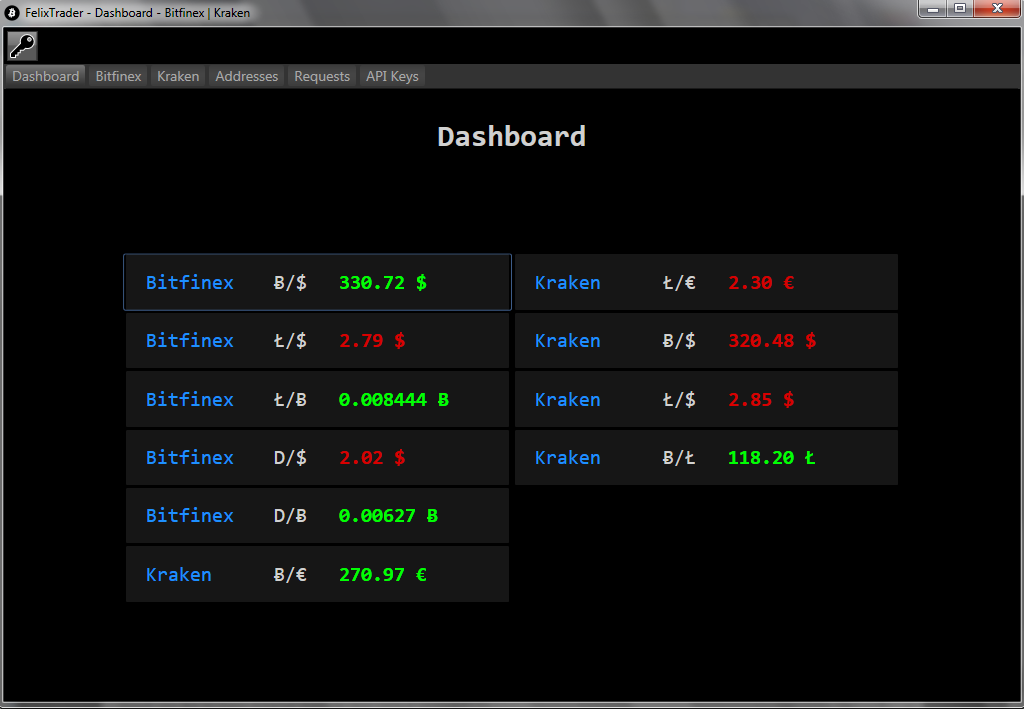Choose the Bitfinex D/Ƀ 0.00627 tile
1024x709 pixels.
pos(317,515)
